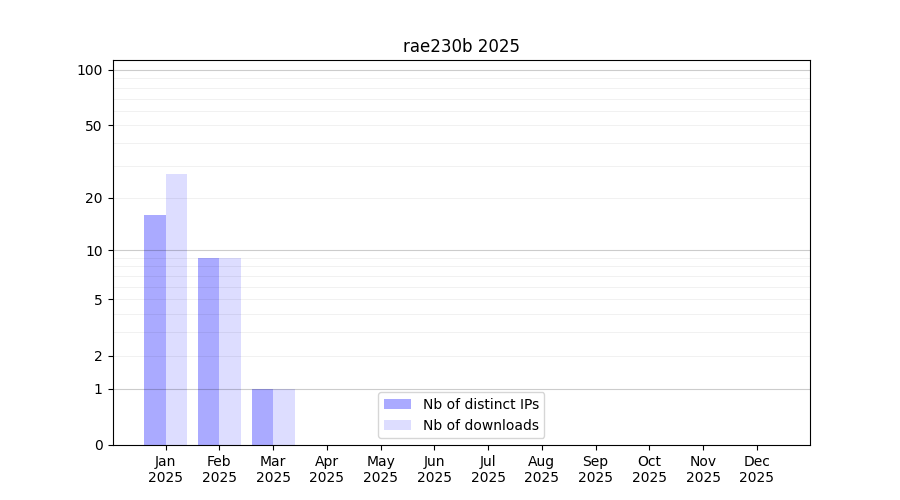Select the 'Nb of downloads' legend label
Viewport: 900px width, 500px height.
pos(480,425)
